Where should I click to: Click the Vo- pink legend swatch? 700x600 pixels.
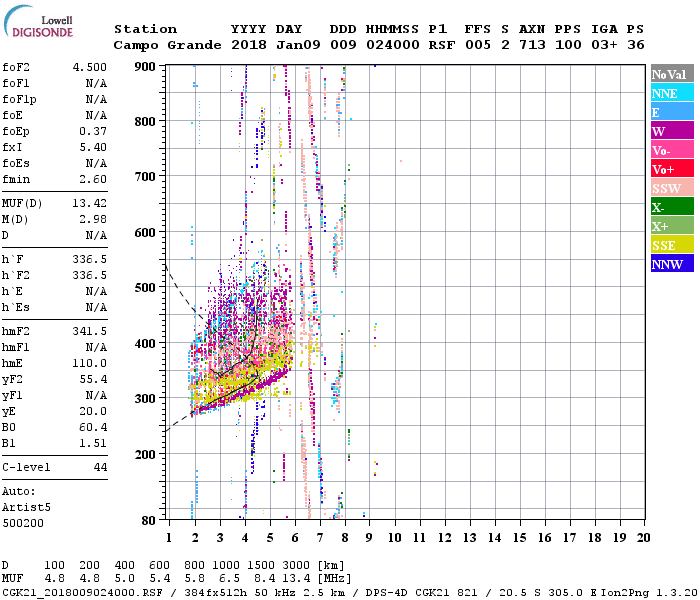pyautogui.click(x=672, y=150)
